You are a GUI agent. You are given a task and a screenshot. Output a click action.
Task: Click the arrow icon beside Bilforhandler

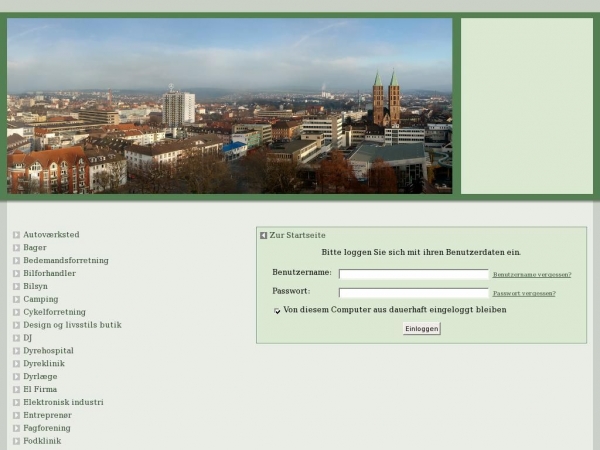[16, 273]
